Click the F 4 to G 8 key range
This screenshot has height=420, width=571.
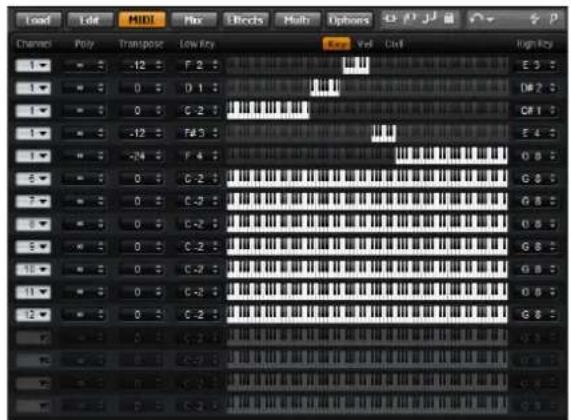pyautogui.click(x=452, y=156)
